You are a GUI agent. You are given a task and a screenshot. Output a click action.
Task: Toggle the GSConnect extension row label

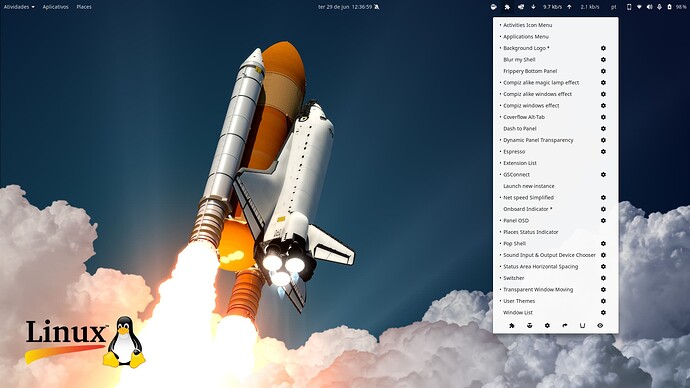516,175
